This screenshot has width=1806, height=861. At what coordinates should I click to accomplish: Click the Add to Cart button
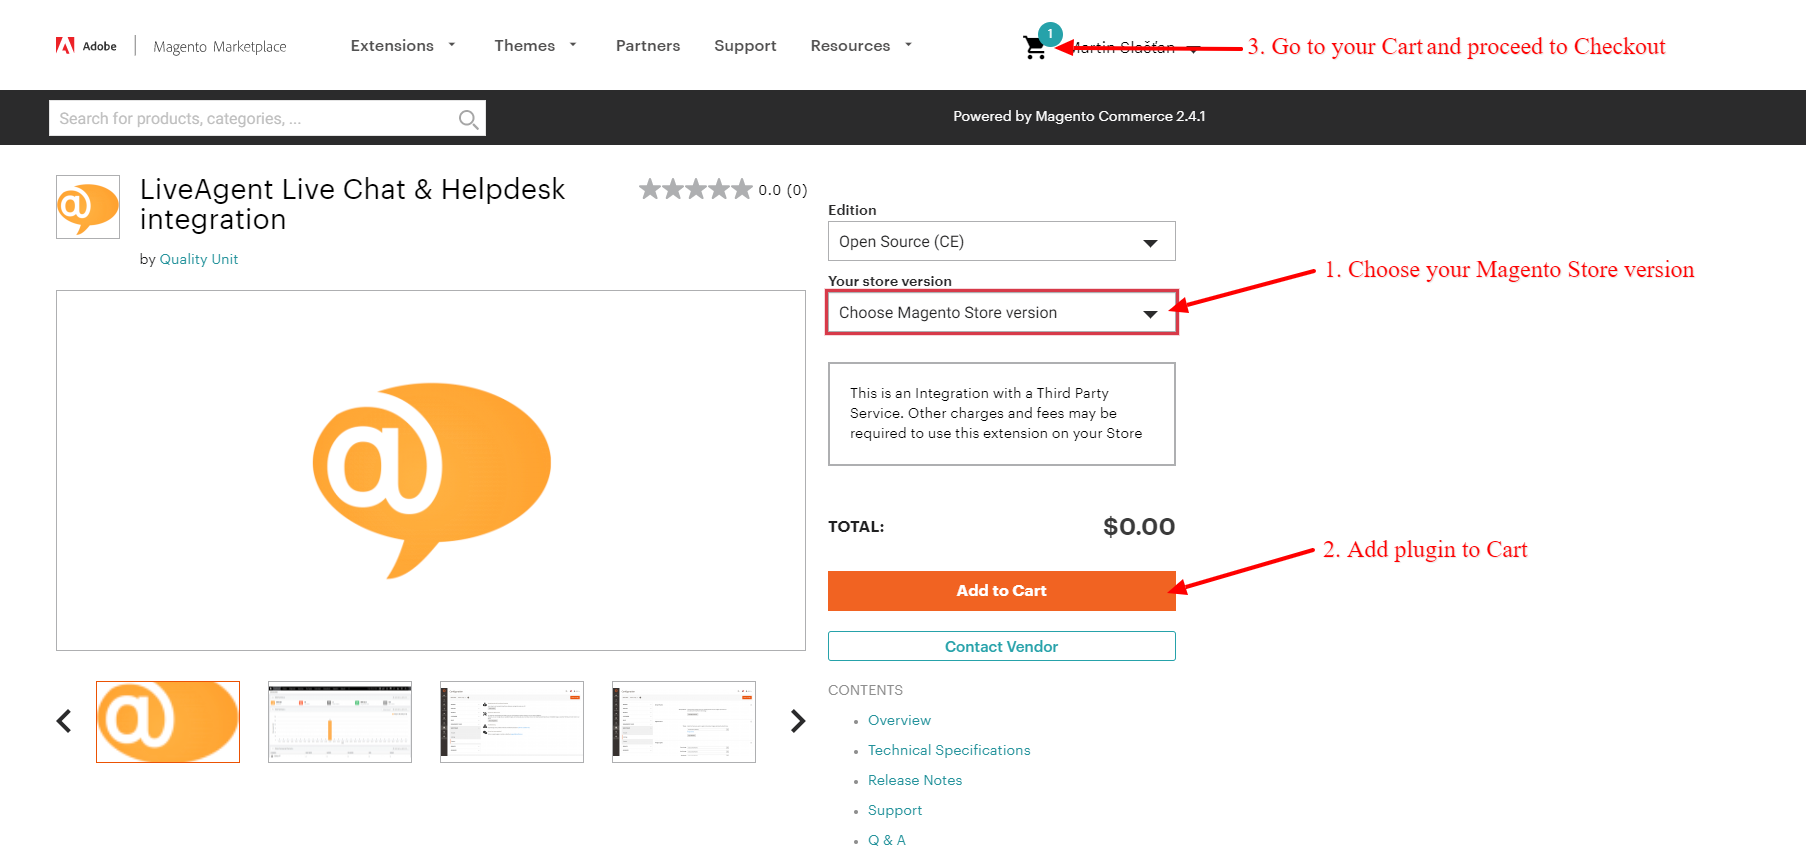1001,591
